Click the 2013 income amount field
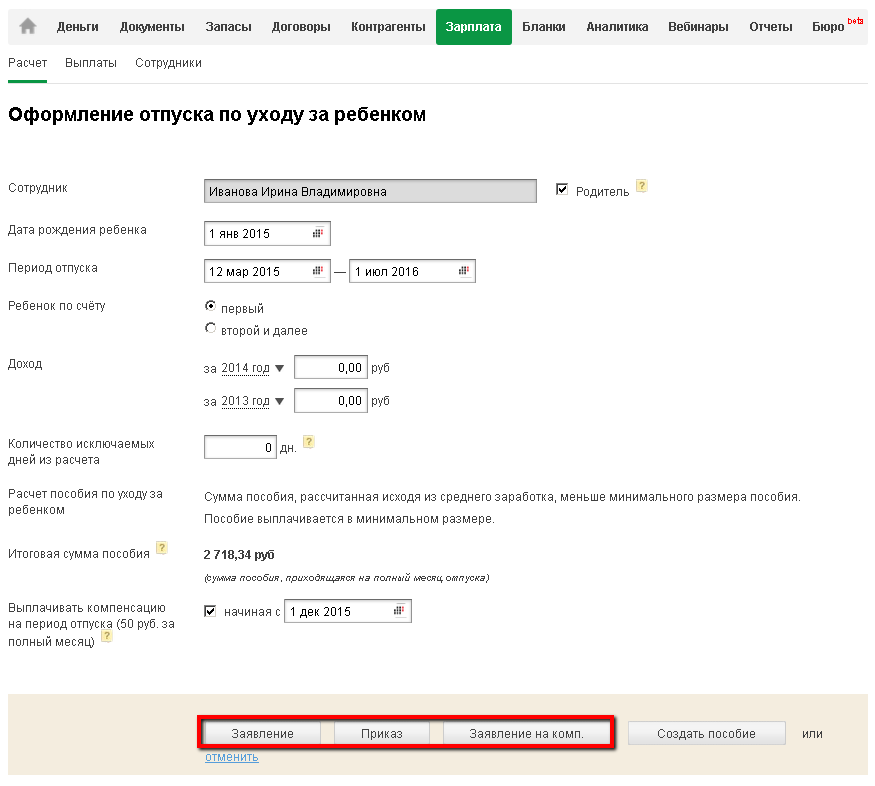This screenshot has height=786, width=875. 331,401
